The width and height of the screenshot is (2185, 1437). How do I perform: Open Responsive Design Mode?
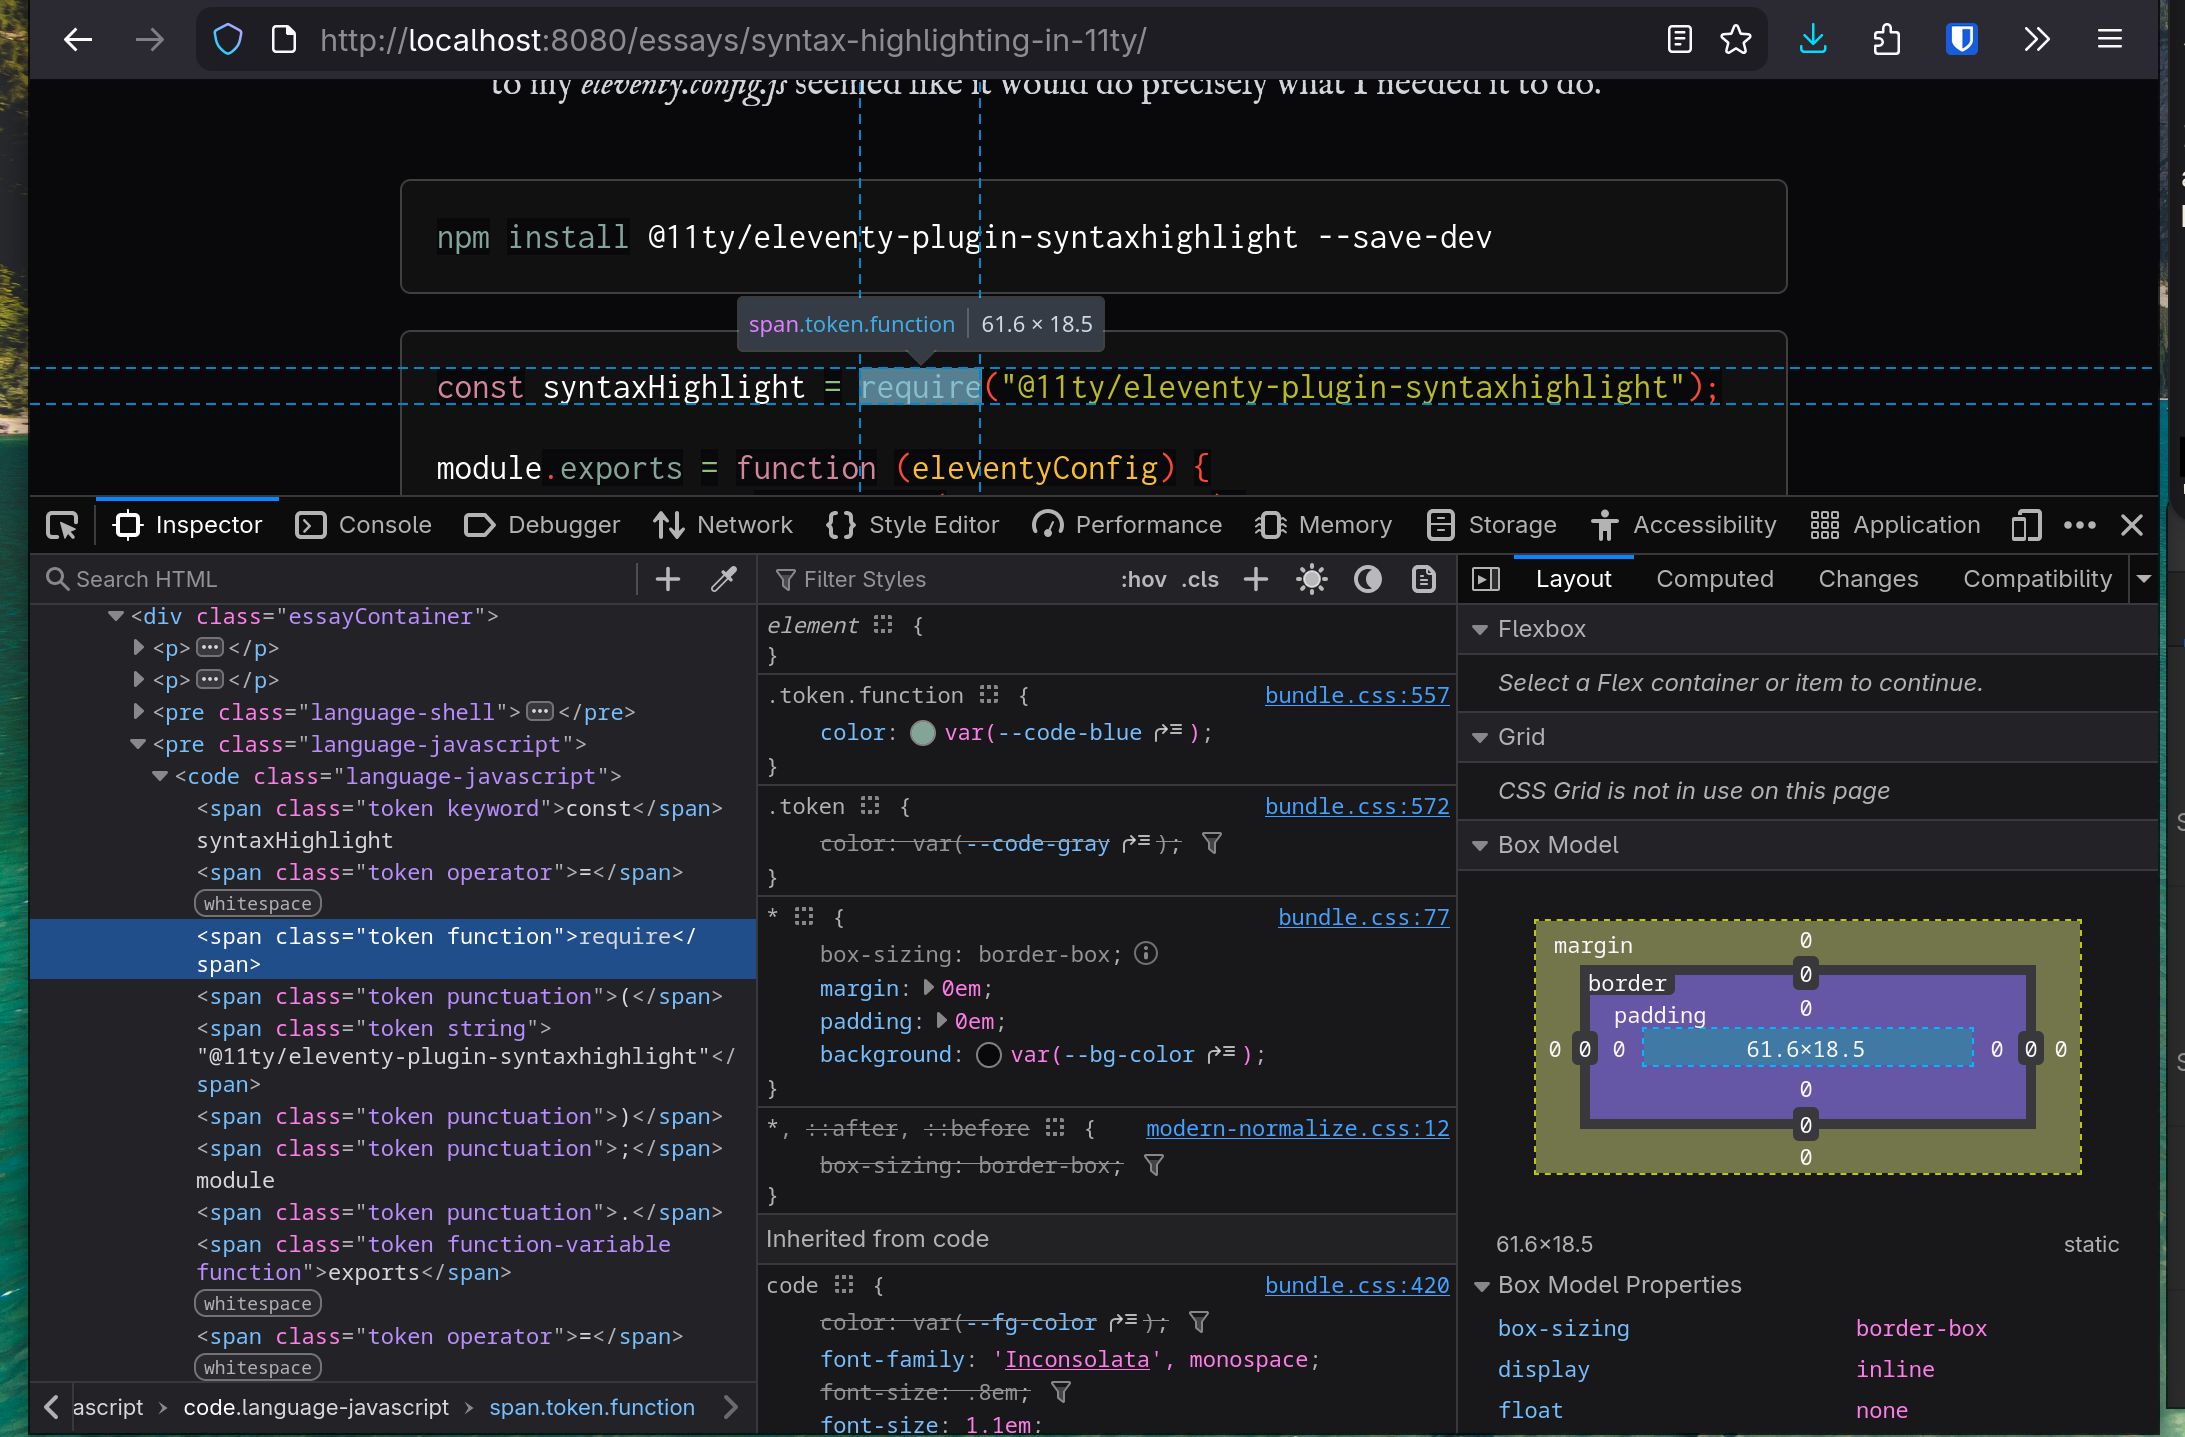tap(2027, 525)
